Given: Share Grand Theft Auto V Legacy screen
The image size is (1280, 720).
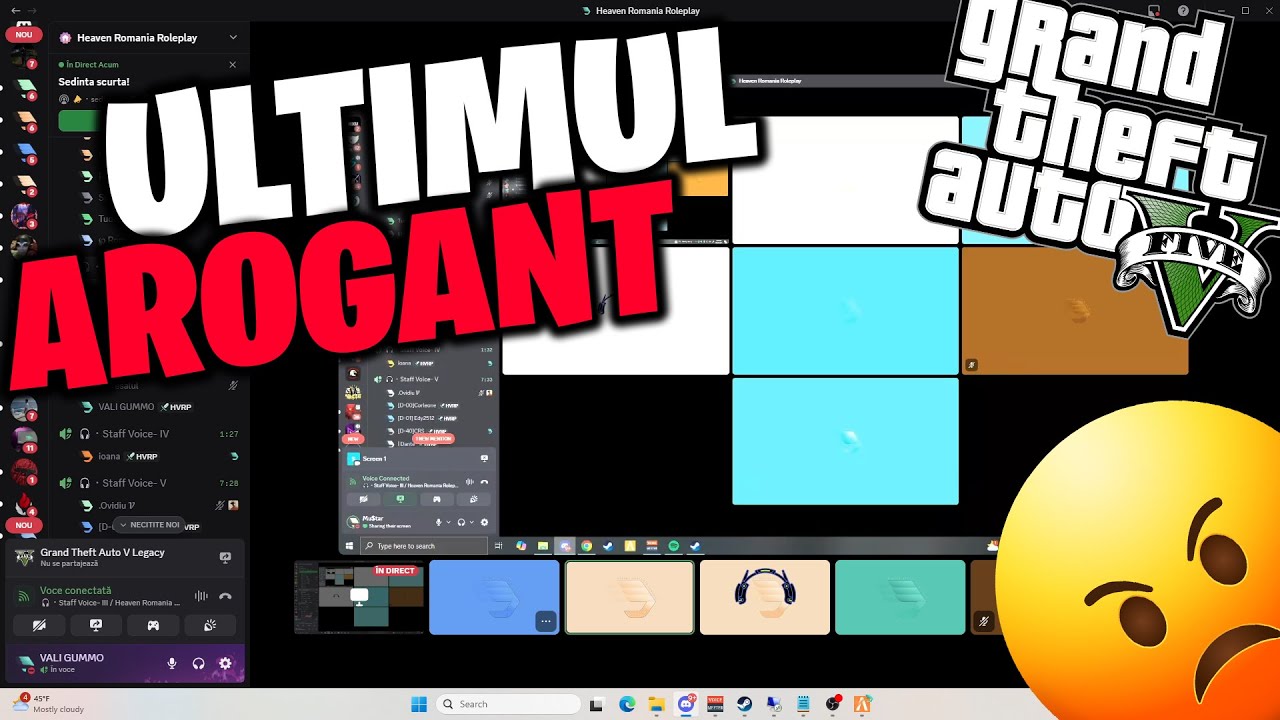Looking at the screenshot, I should pos(225,557).
